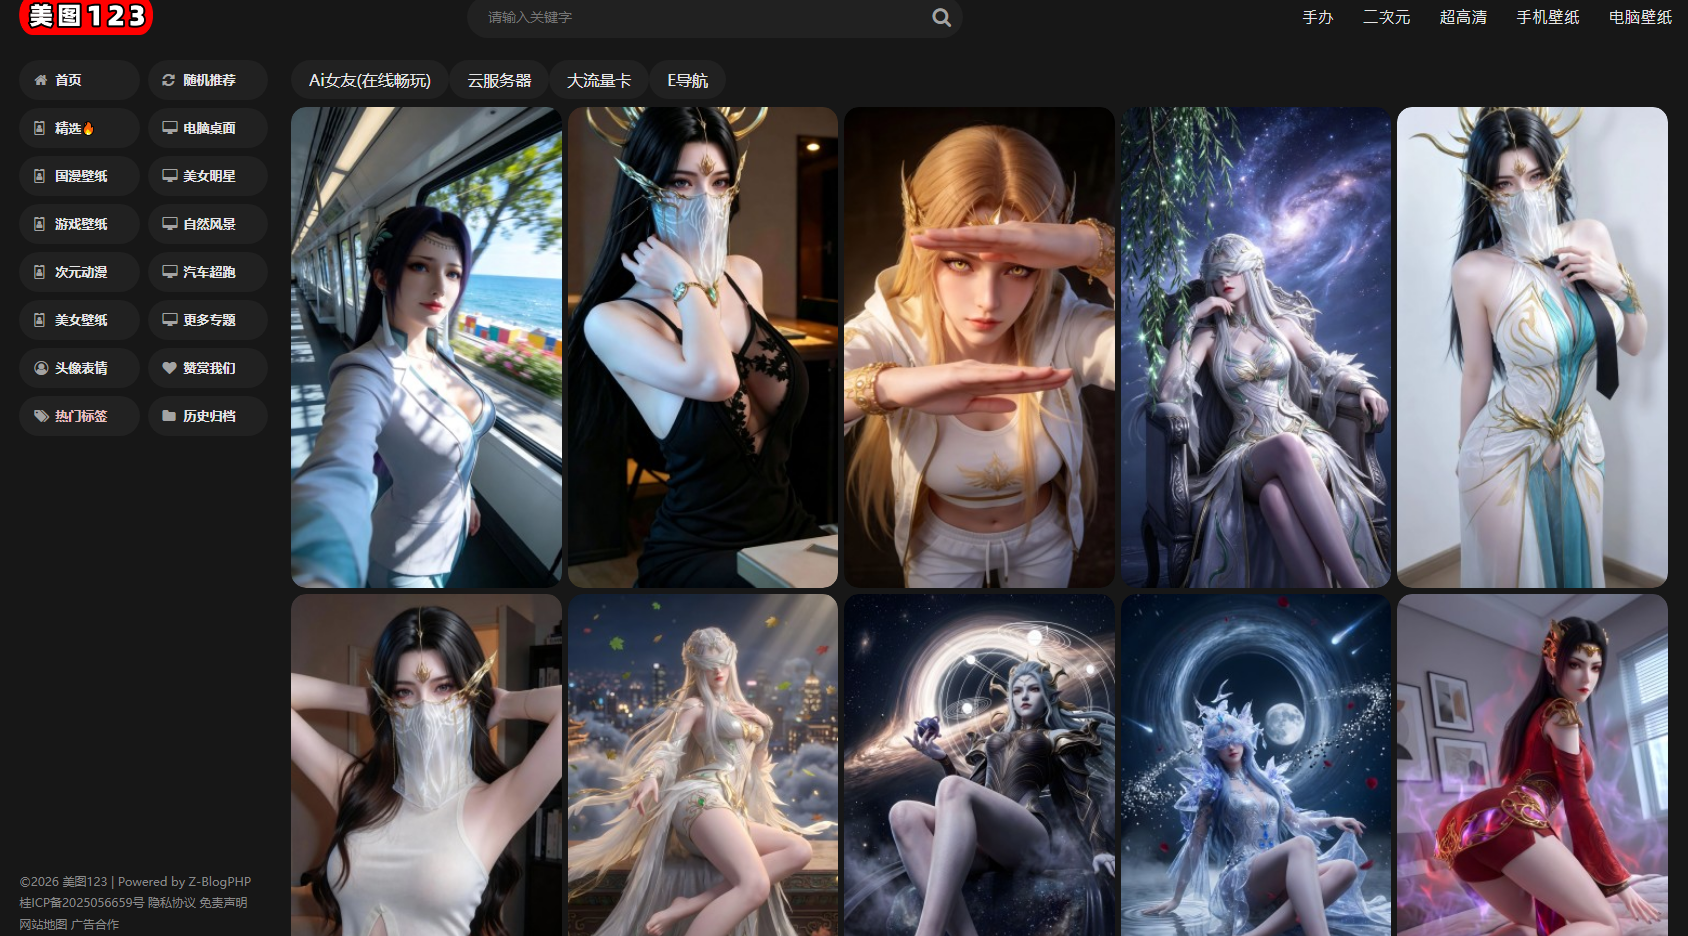
Task: Click the footer 美图123 link
Action: [85, 882]
